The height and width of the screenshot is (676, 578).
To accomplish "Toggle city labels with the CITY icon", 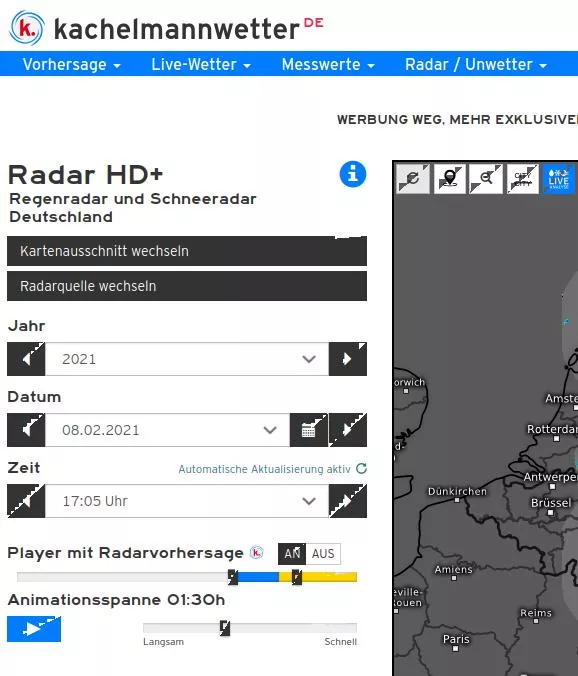I will [522, 178].
